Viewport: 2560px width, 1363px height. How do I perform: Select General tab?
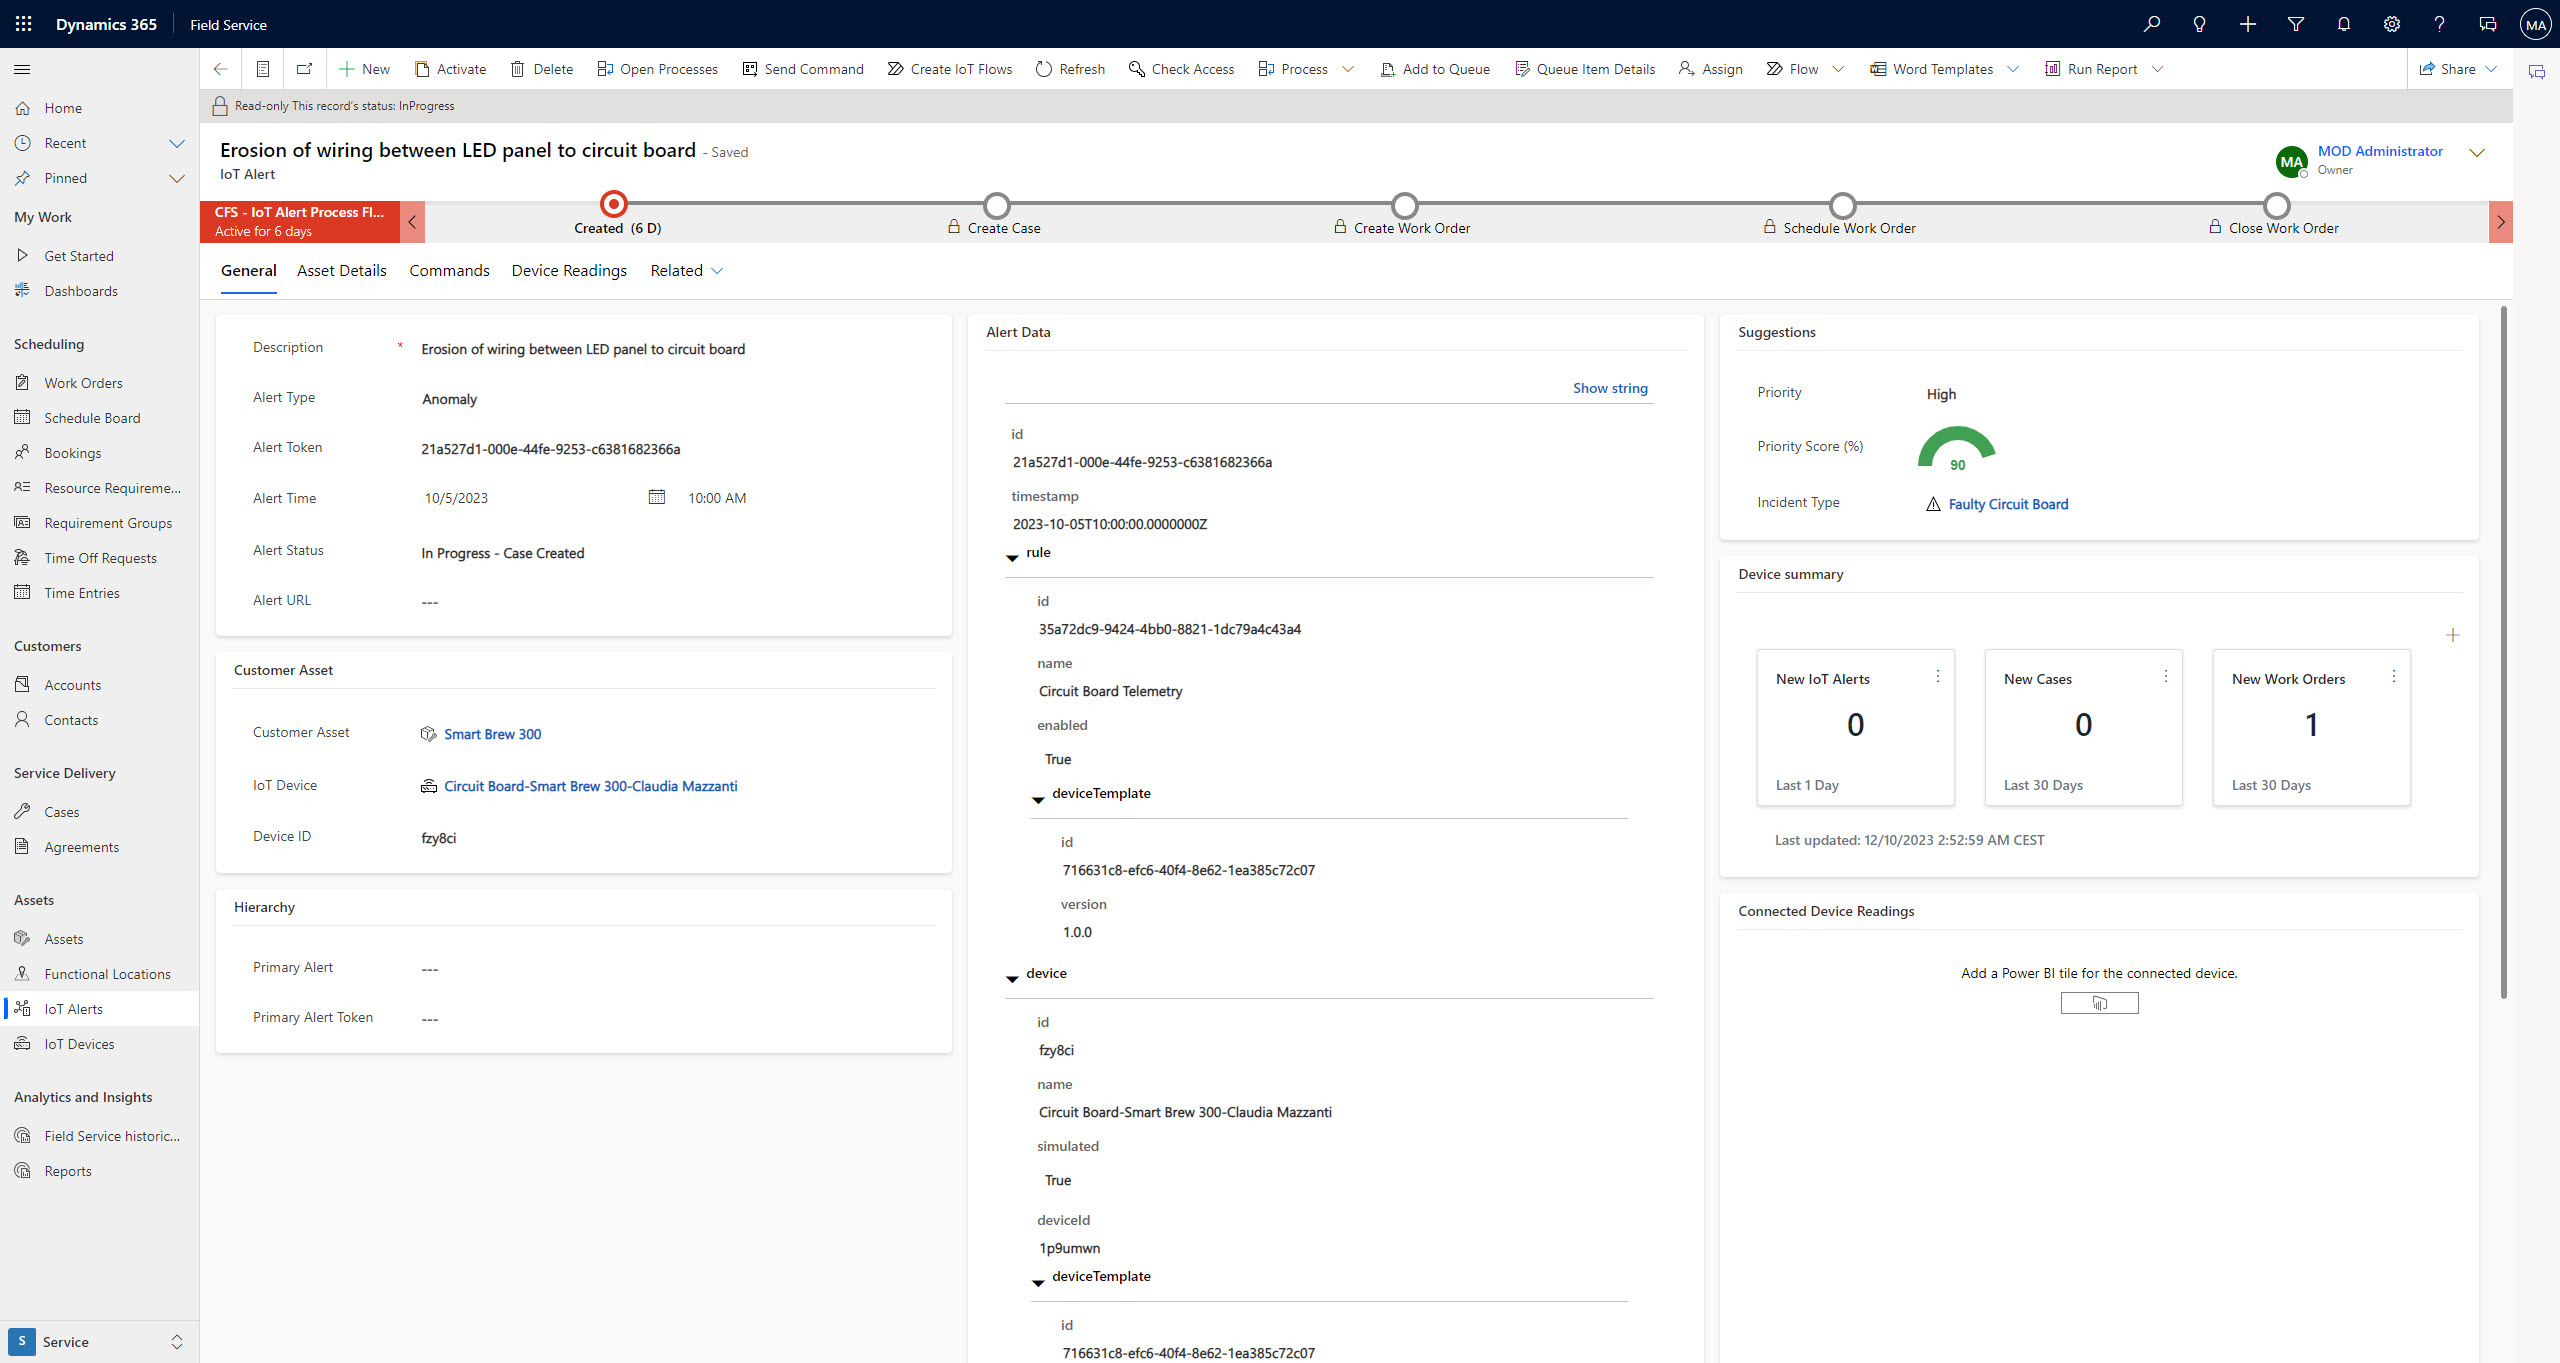248,270
